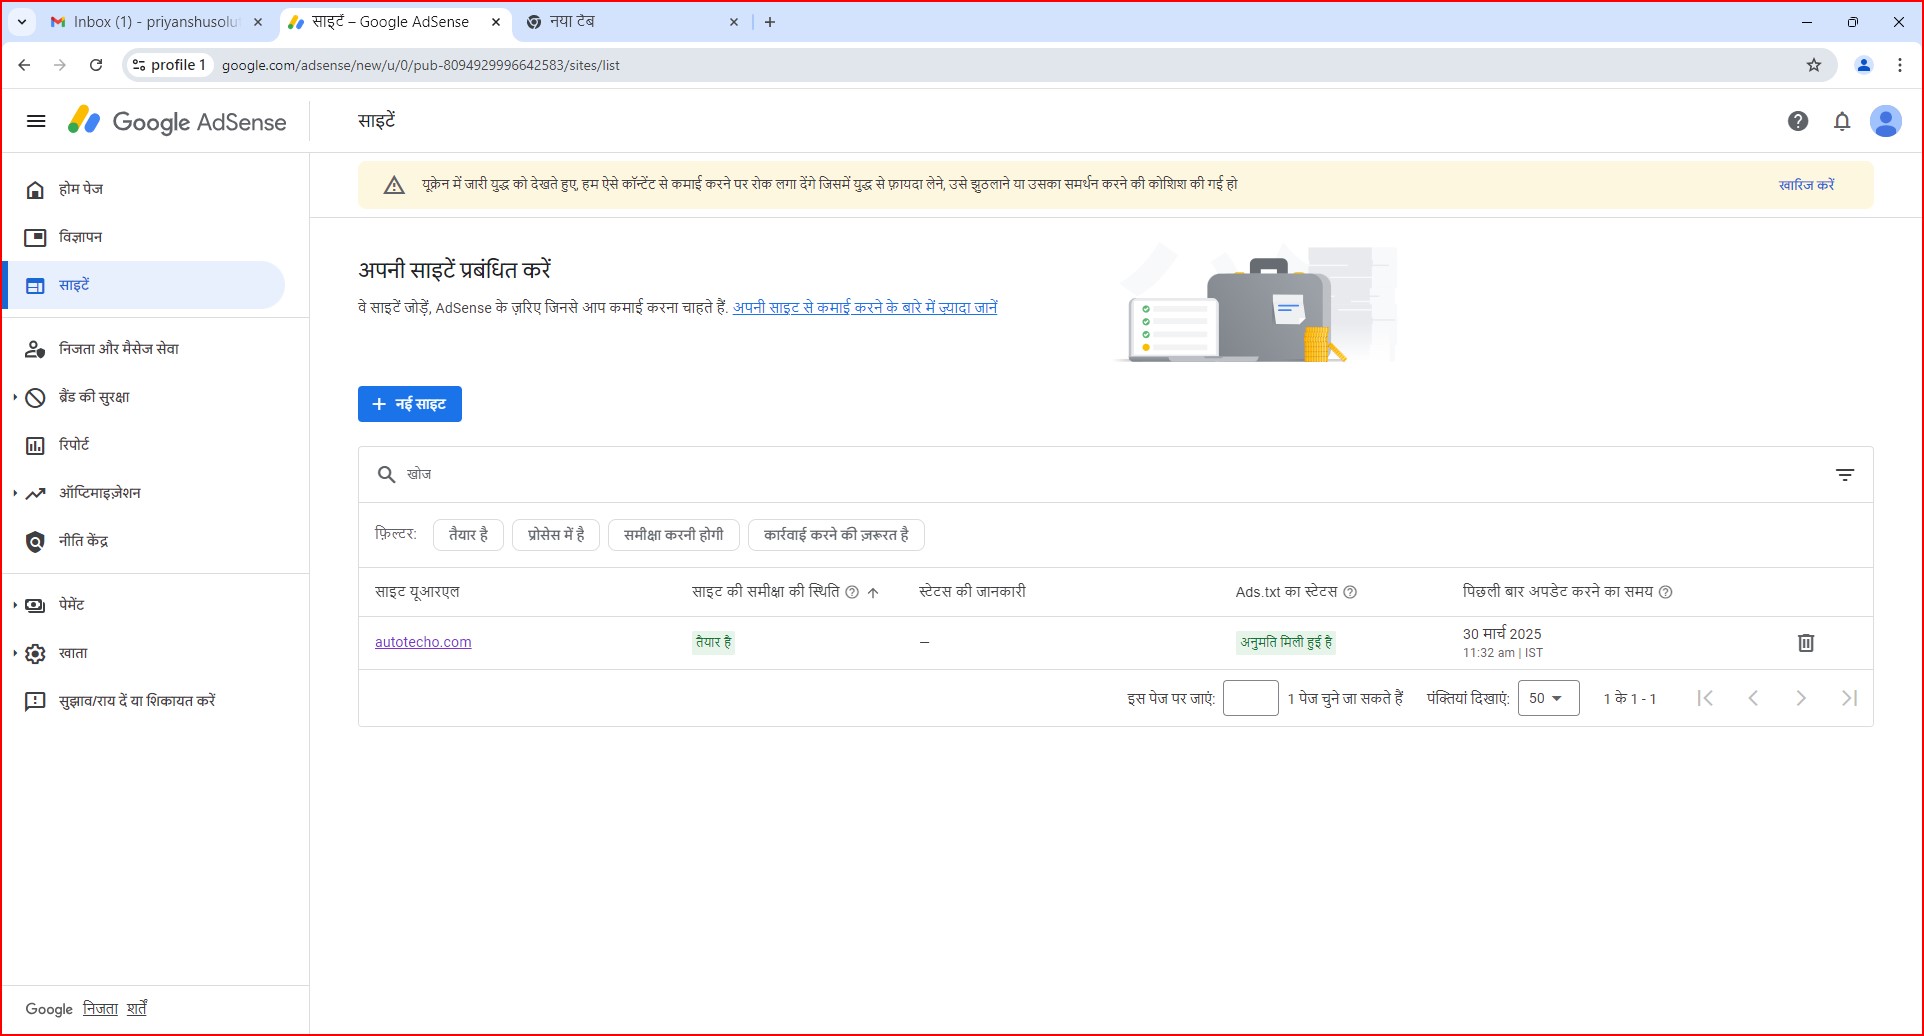Go to the previous page arrow
Image resolution: width=1924 pixels, height=1036 pixels.
(x=1753, y=698)
